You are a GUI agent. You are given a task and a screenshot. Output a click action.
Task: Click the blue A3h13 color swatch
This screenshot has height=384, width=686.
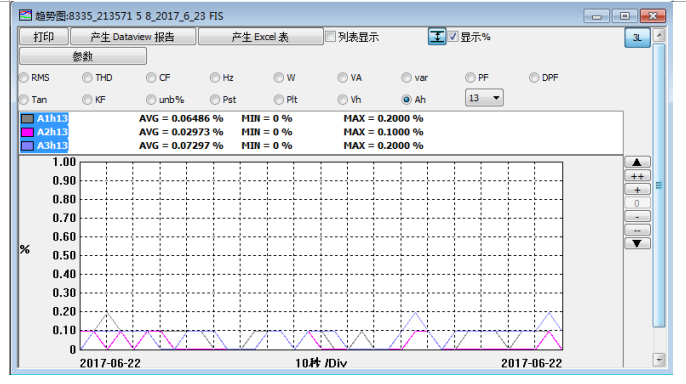point(28,146)
